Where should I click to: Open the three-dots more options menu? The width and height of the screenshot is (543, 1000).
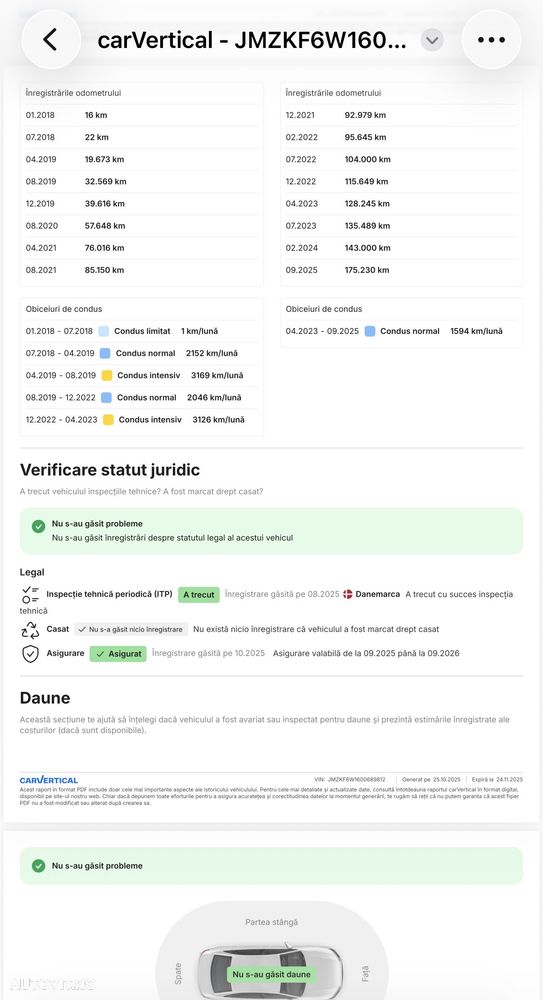[491, 40]
